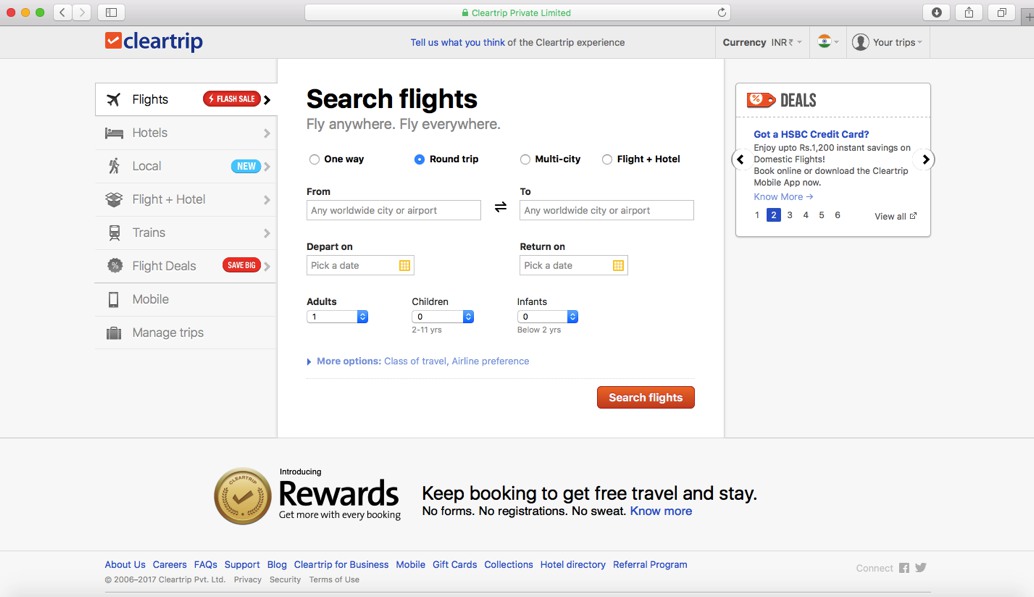Select the Multi-city radio button
This screenshot has height=597, width=1034.
coord(525,159)
